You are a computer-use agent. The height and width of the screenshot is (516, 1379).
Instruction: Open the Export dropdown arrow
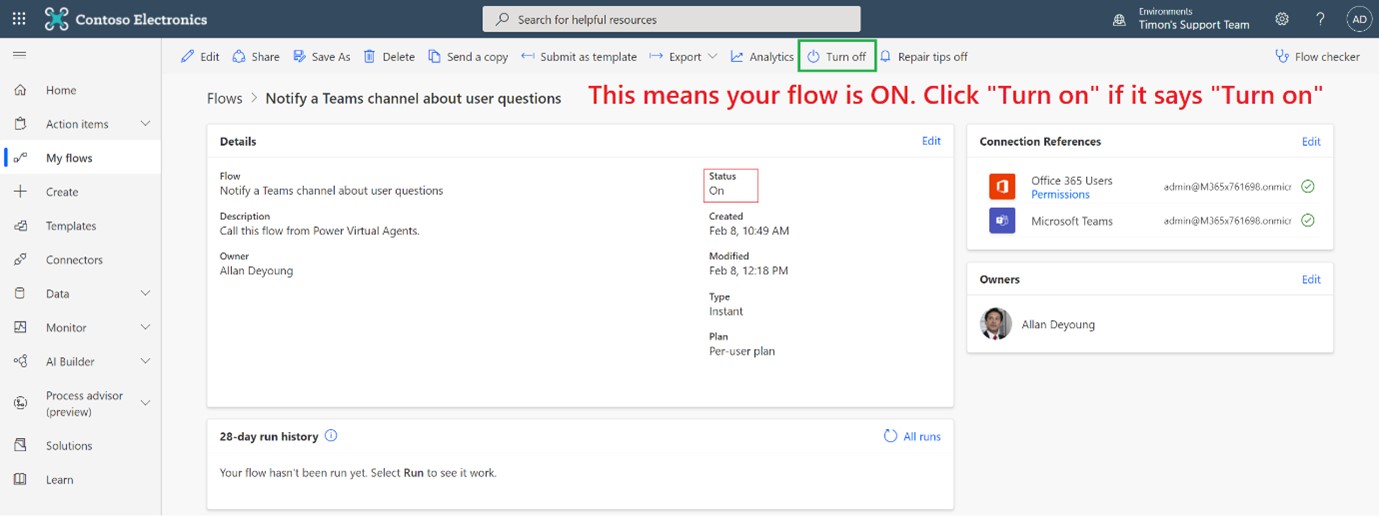(713, 57)
